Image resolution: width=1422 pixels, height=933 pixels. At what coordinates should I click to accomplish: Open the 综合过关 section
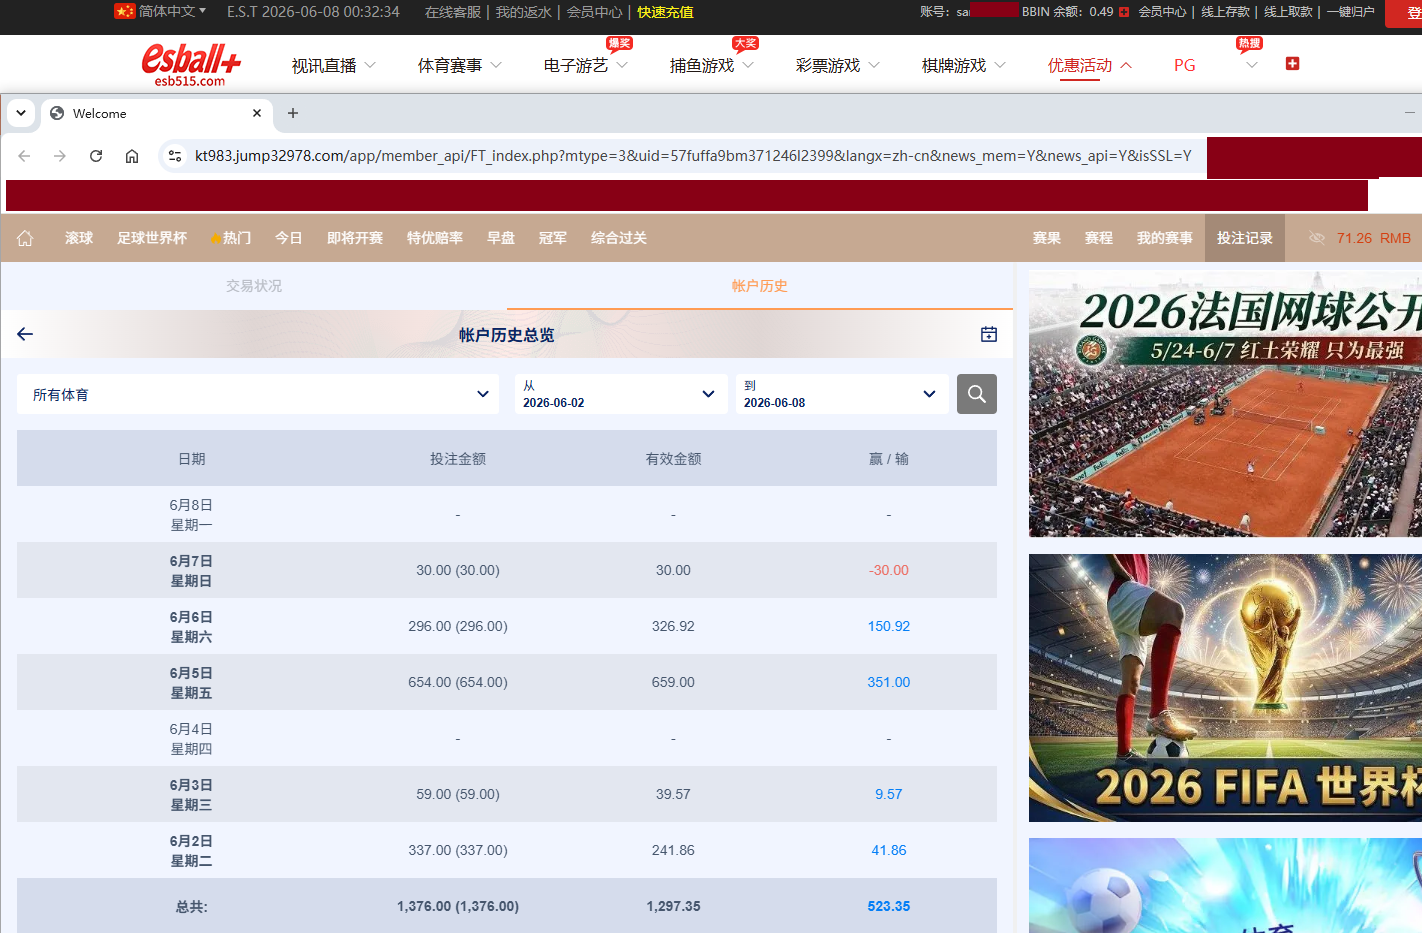(619, 238)
